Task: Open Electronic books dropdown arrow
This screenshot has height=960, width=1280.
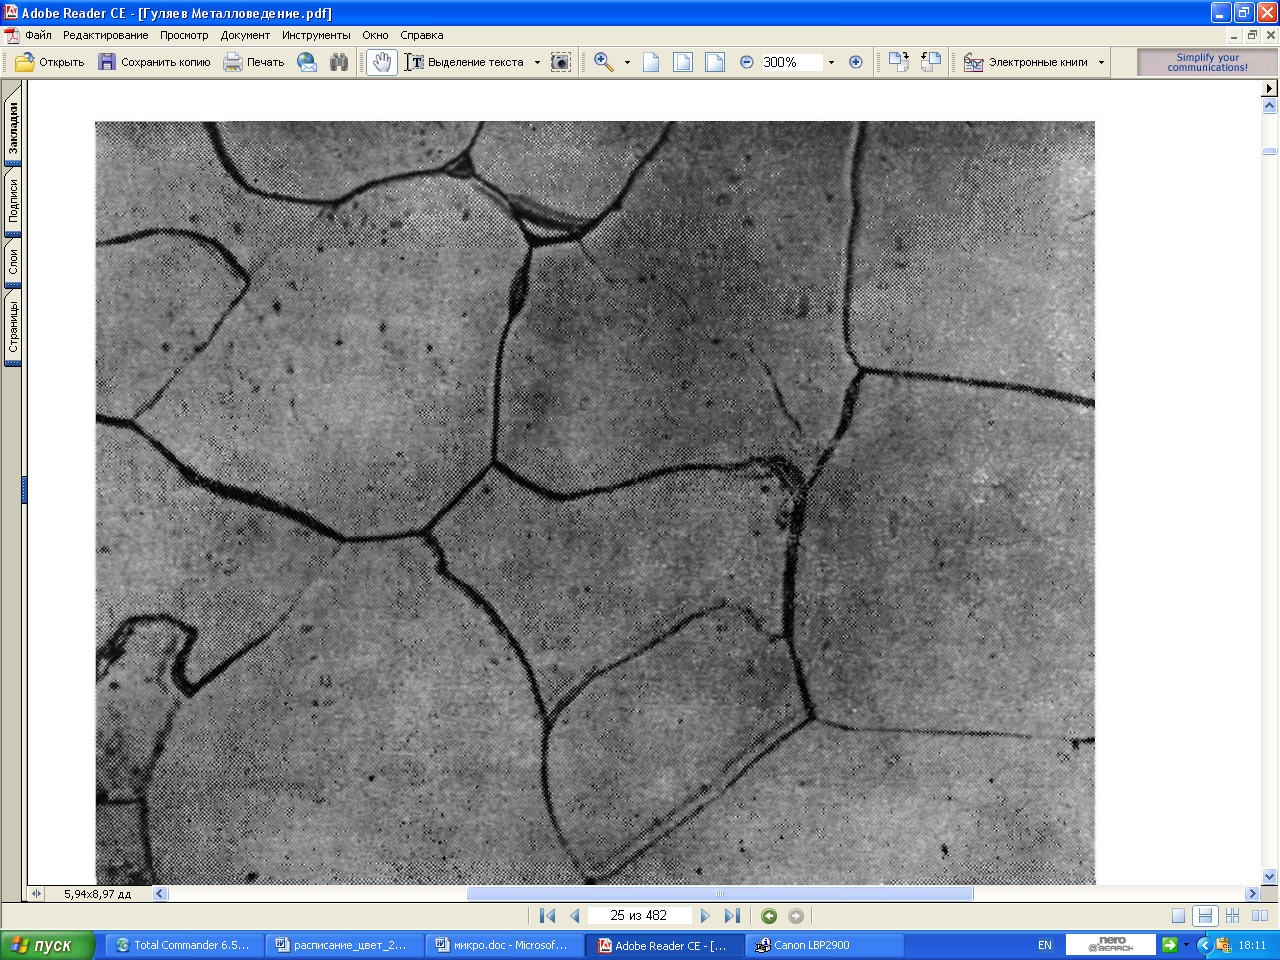Action: 1101,62
